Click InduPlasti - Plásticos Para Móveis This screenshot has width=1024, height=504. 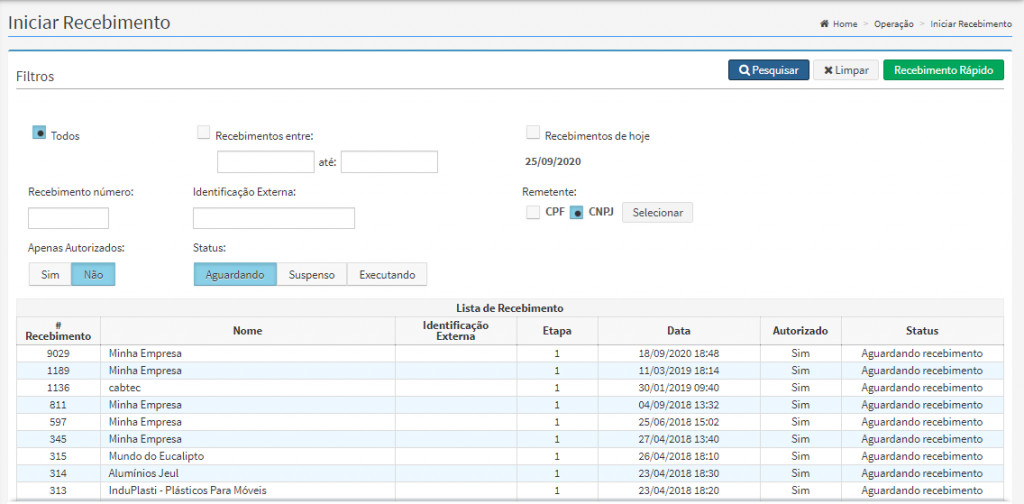tap(188, 489)
